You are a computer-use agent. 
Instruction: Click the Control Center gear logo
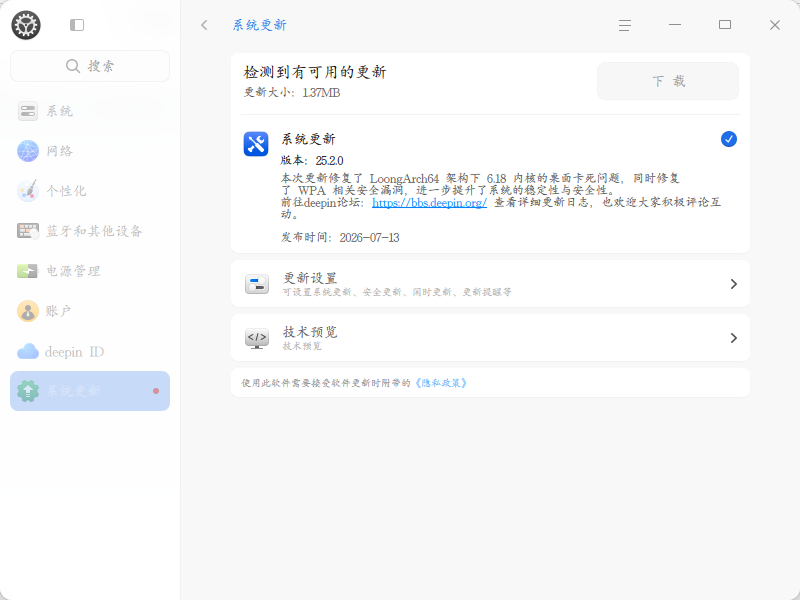click(x=26, y=25)
